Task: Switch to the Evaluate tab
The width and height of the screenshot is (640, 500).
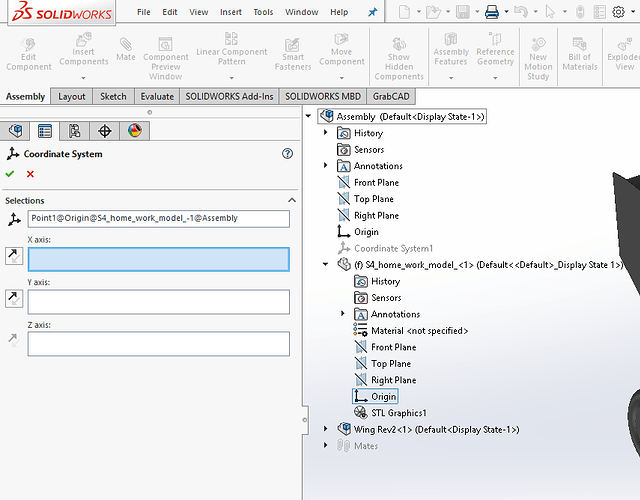Action: click(157, 97)
